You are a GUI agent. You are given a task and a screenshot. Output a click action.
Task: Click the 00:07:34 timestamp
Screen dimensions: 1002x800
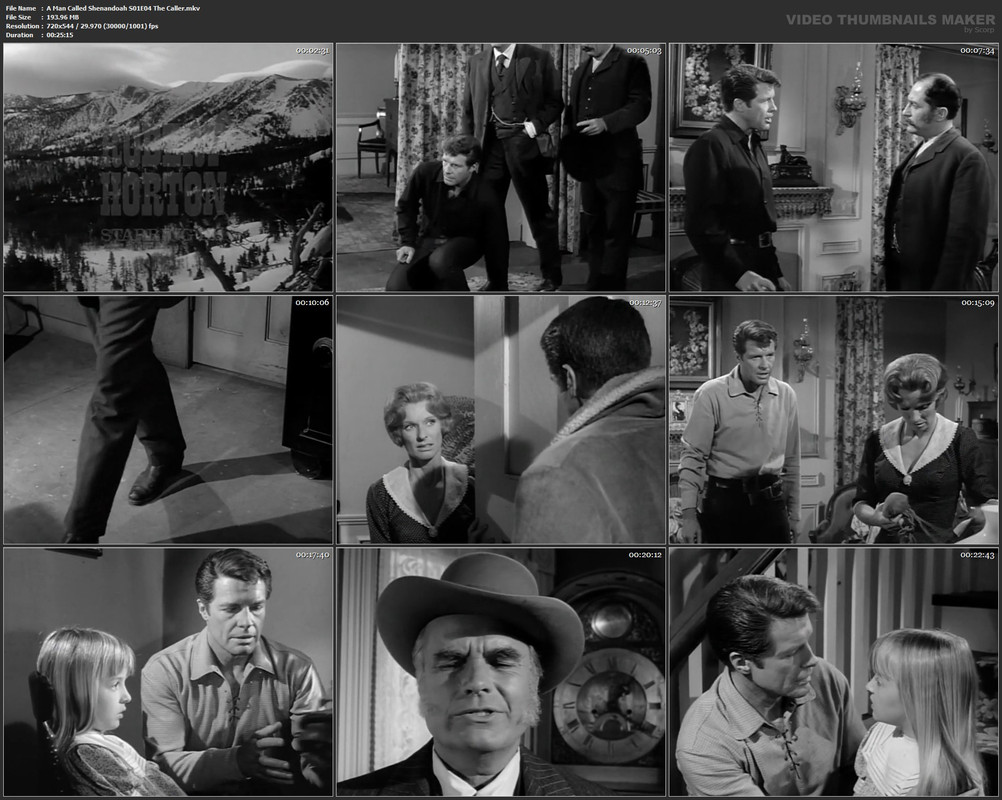point(977,50)
